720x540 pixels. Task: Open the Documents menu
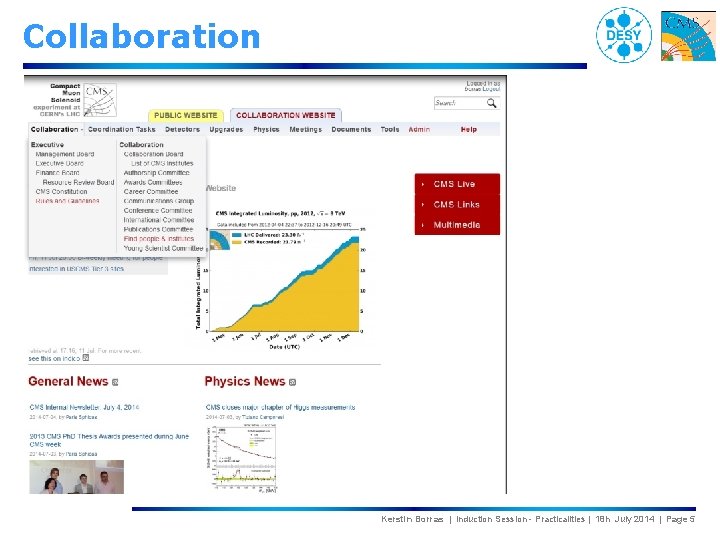pyautogui.click(x=351, y=129)
